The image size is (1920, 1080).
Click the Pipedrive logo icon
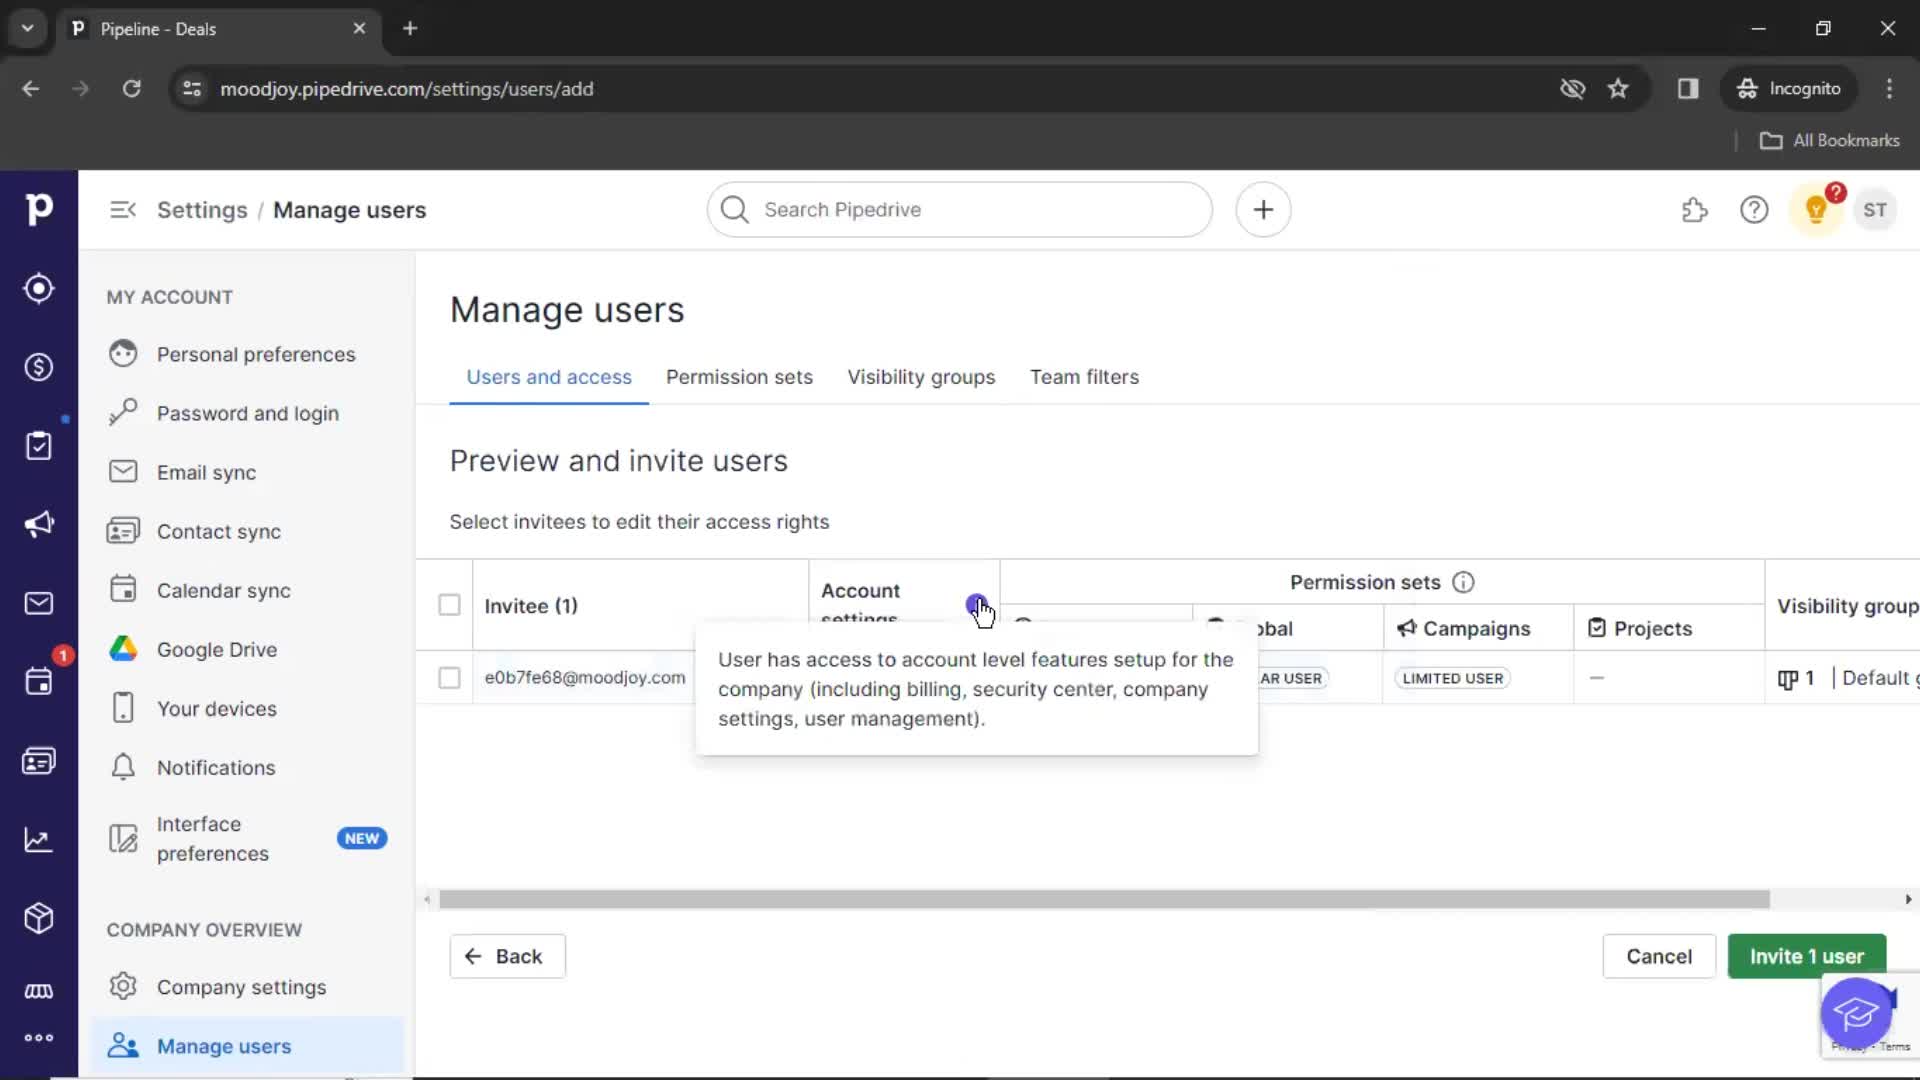pyautogui.click(x=38, y=210)
